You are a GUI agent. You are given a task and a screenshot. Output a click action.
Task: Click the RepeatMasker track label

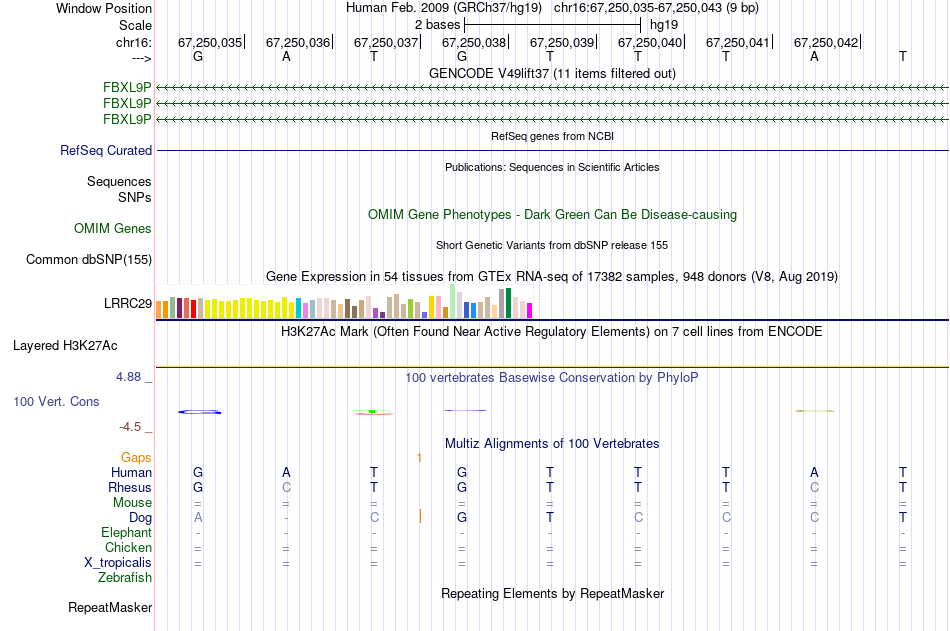pyautogui.click(x=110, y=607)
